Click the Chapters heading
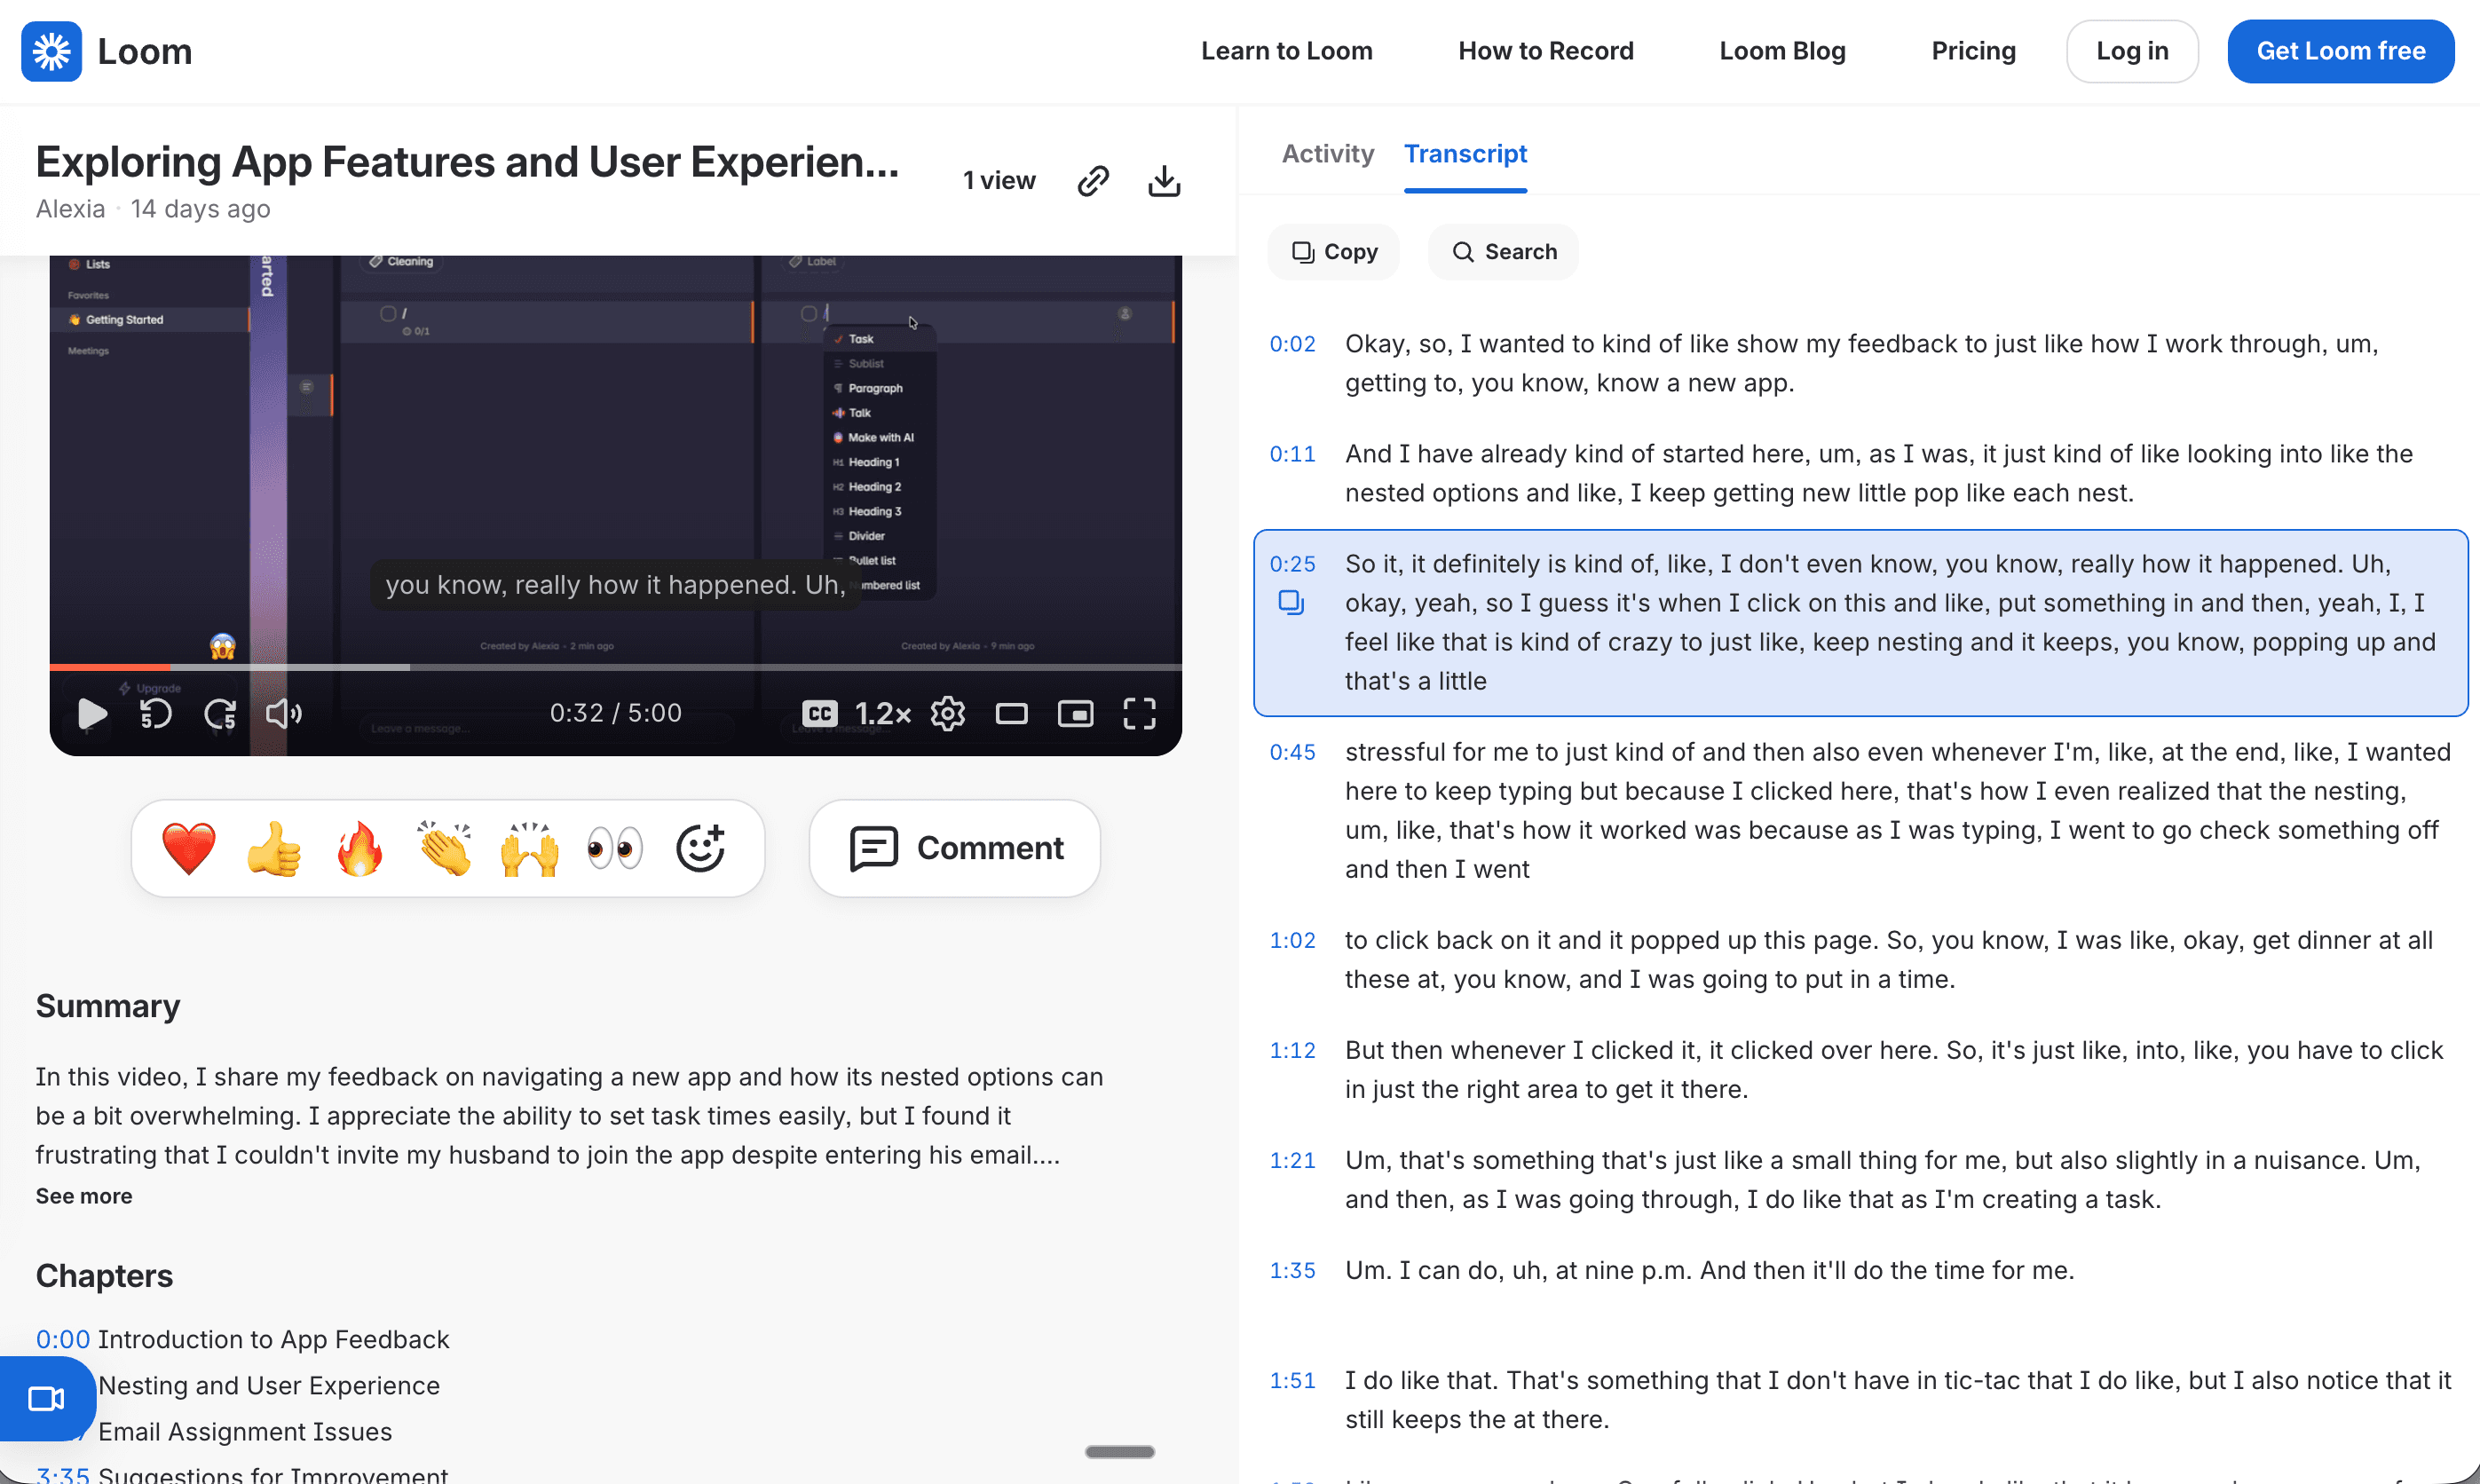 pos(104,1275)
